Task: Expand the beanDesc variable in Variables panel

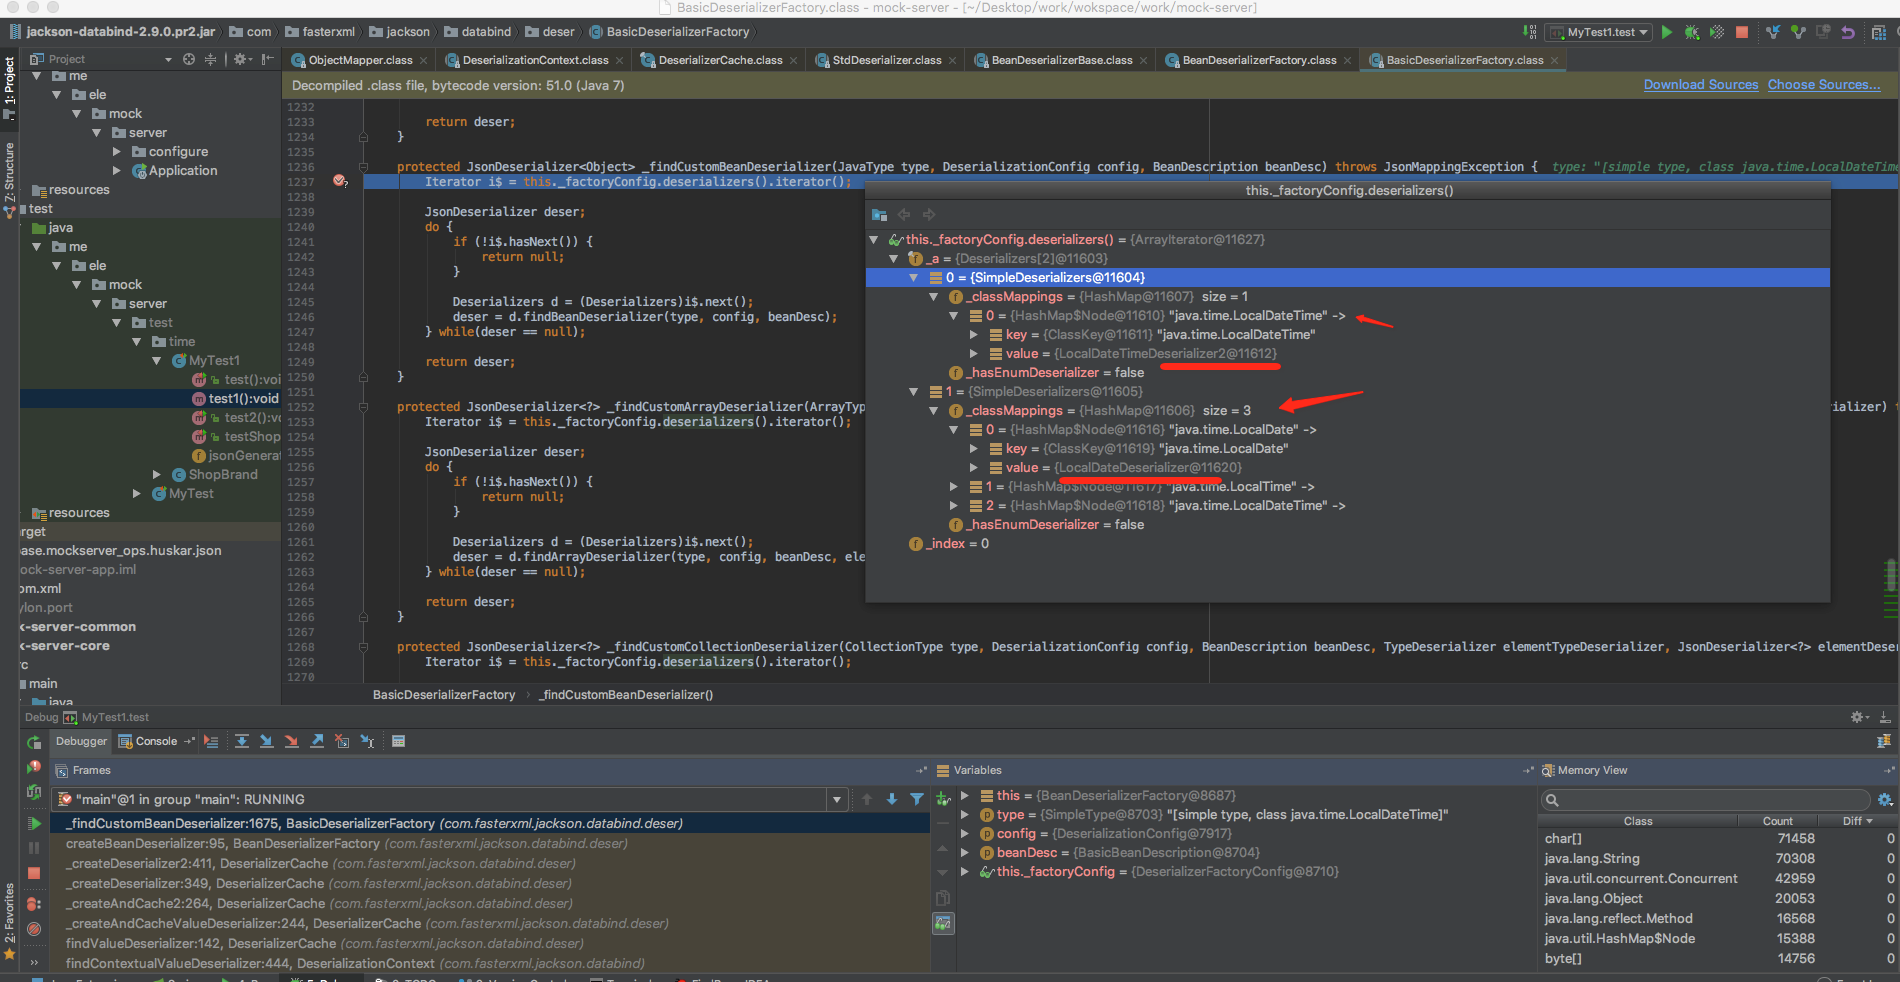Action: [x=964, y=852]
